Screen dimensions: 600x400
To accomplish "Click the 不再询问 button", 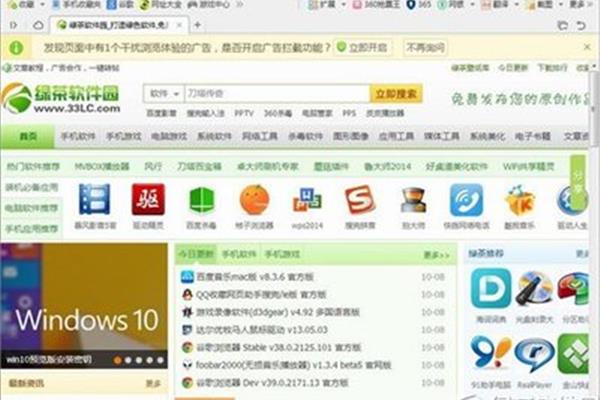I will 425,47.
